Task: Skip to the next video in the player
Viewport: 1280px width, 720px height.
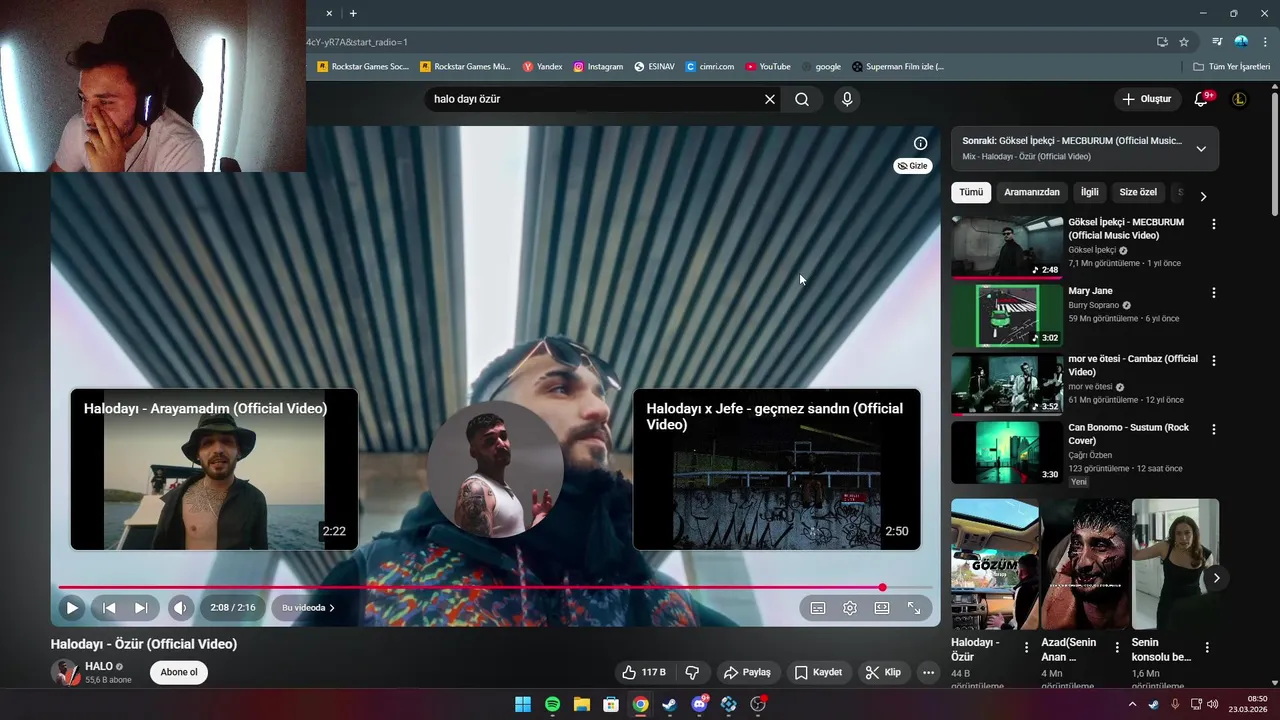Action: (141, 607)
